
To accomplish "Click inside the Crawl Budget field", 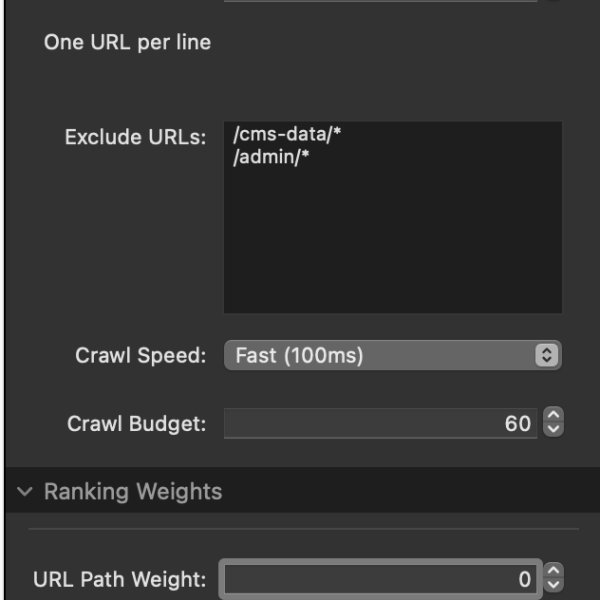I will click(x=380, y=424).
